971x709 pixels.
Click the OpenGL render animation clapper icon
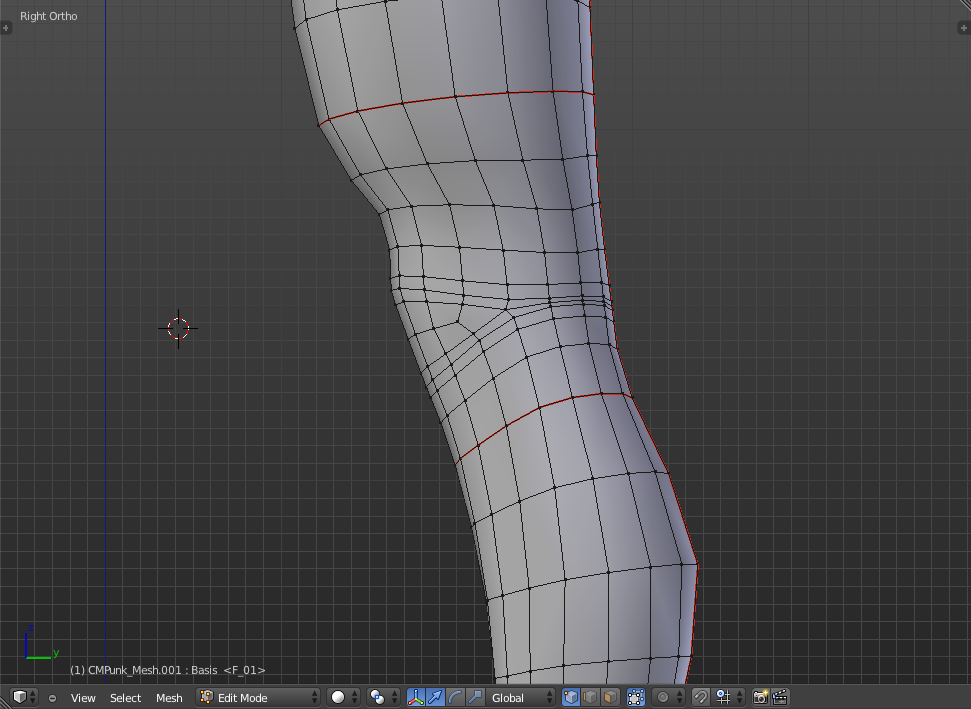pyautogui.click(x=780, y=697)
